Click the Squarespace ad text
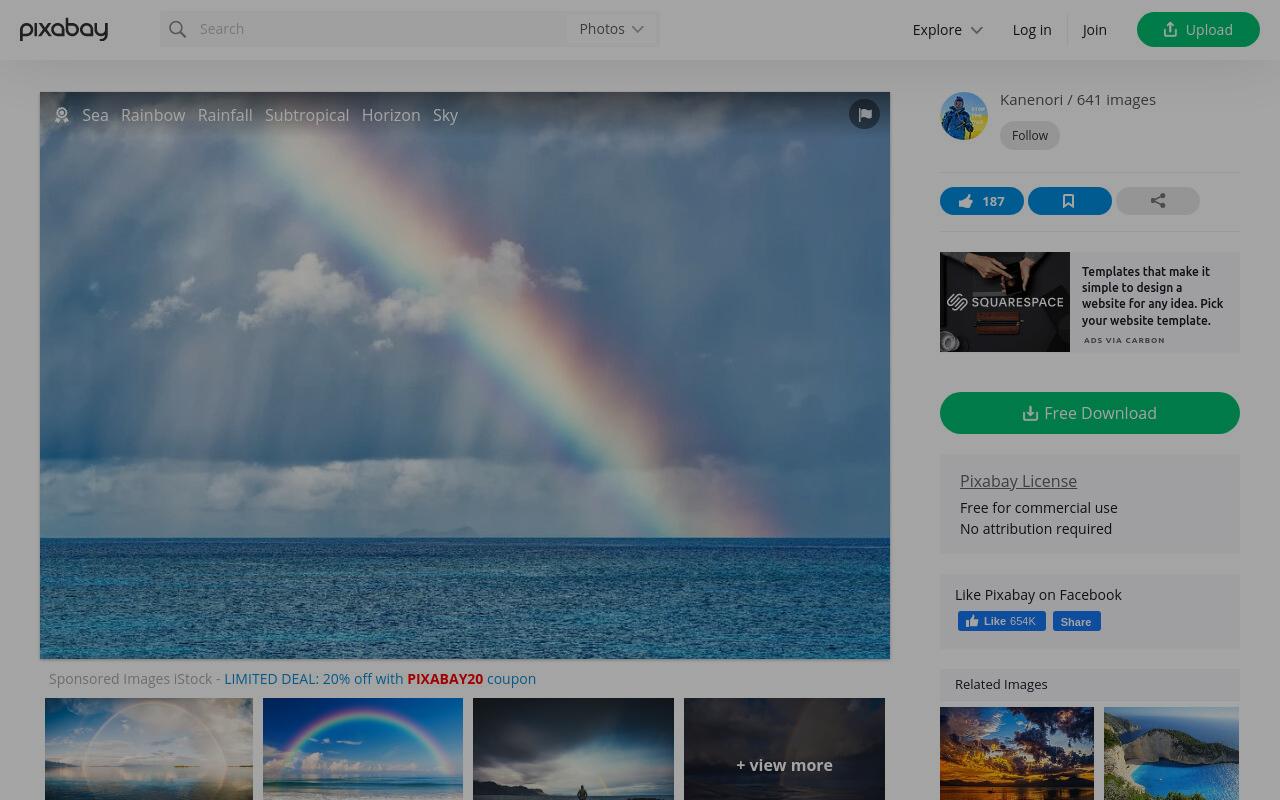 (1153, 296)
